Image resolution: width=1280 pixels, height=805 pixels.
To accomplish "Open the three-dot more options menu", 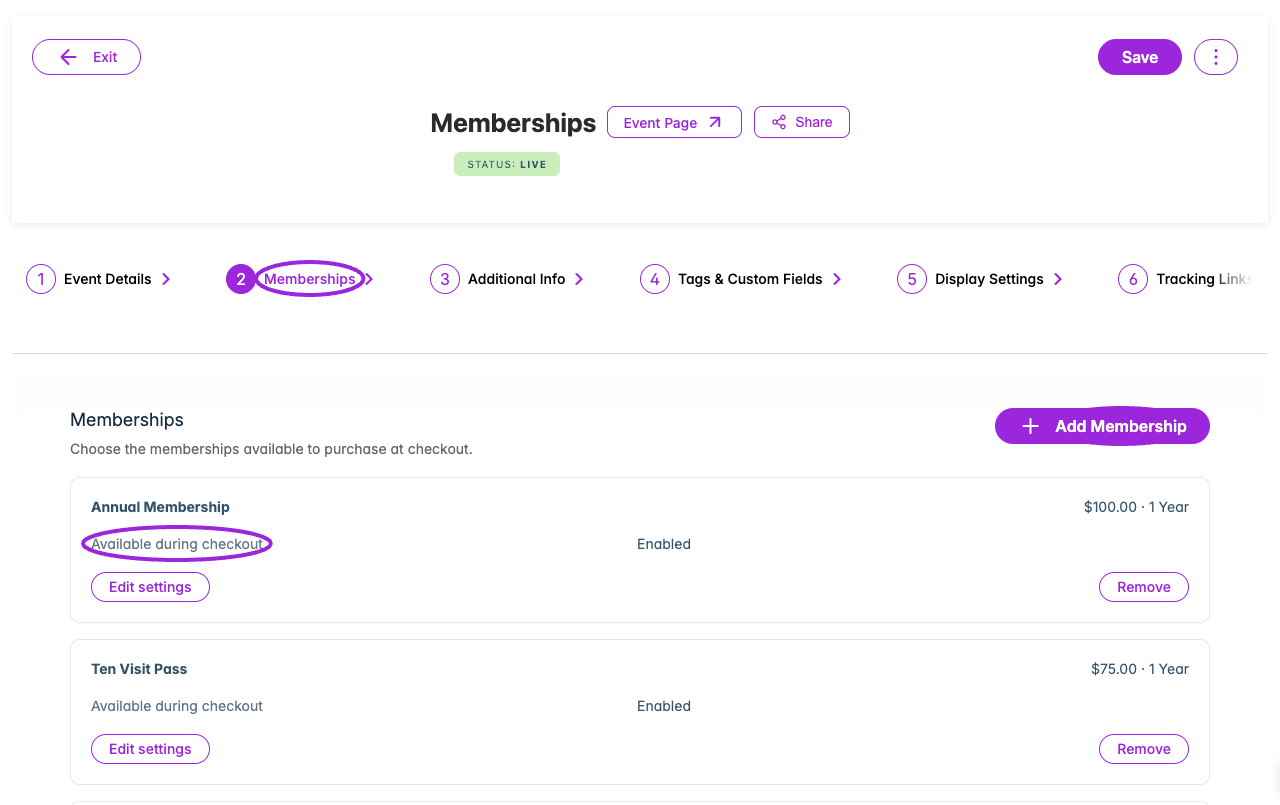I will pos(1216,57).
